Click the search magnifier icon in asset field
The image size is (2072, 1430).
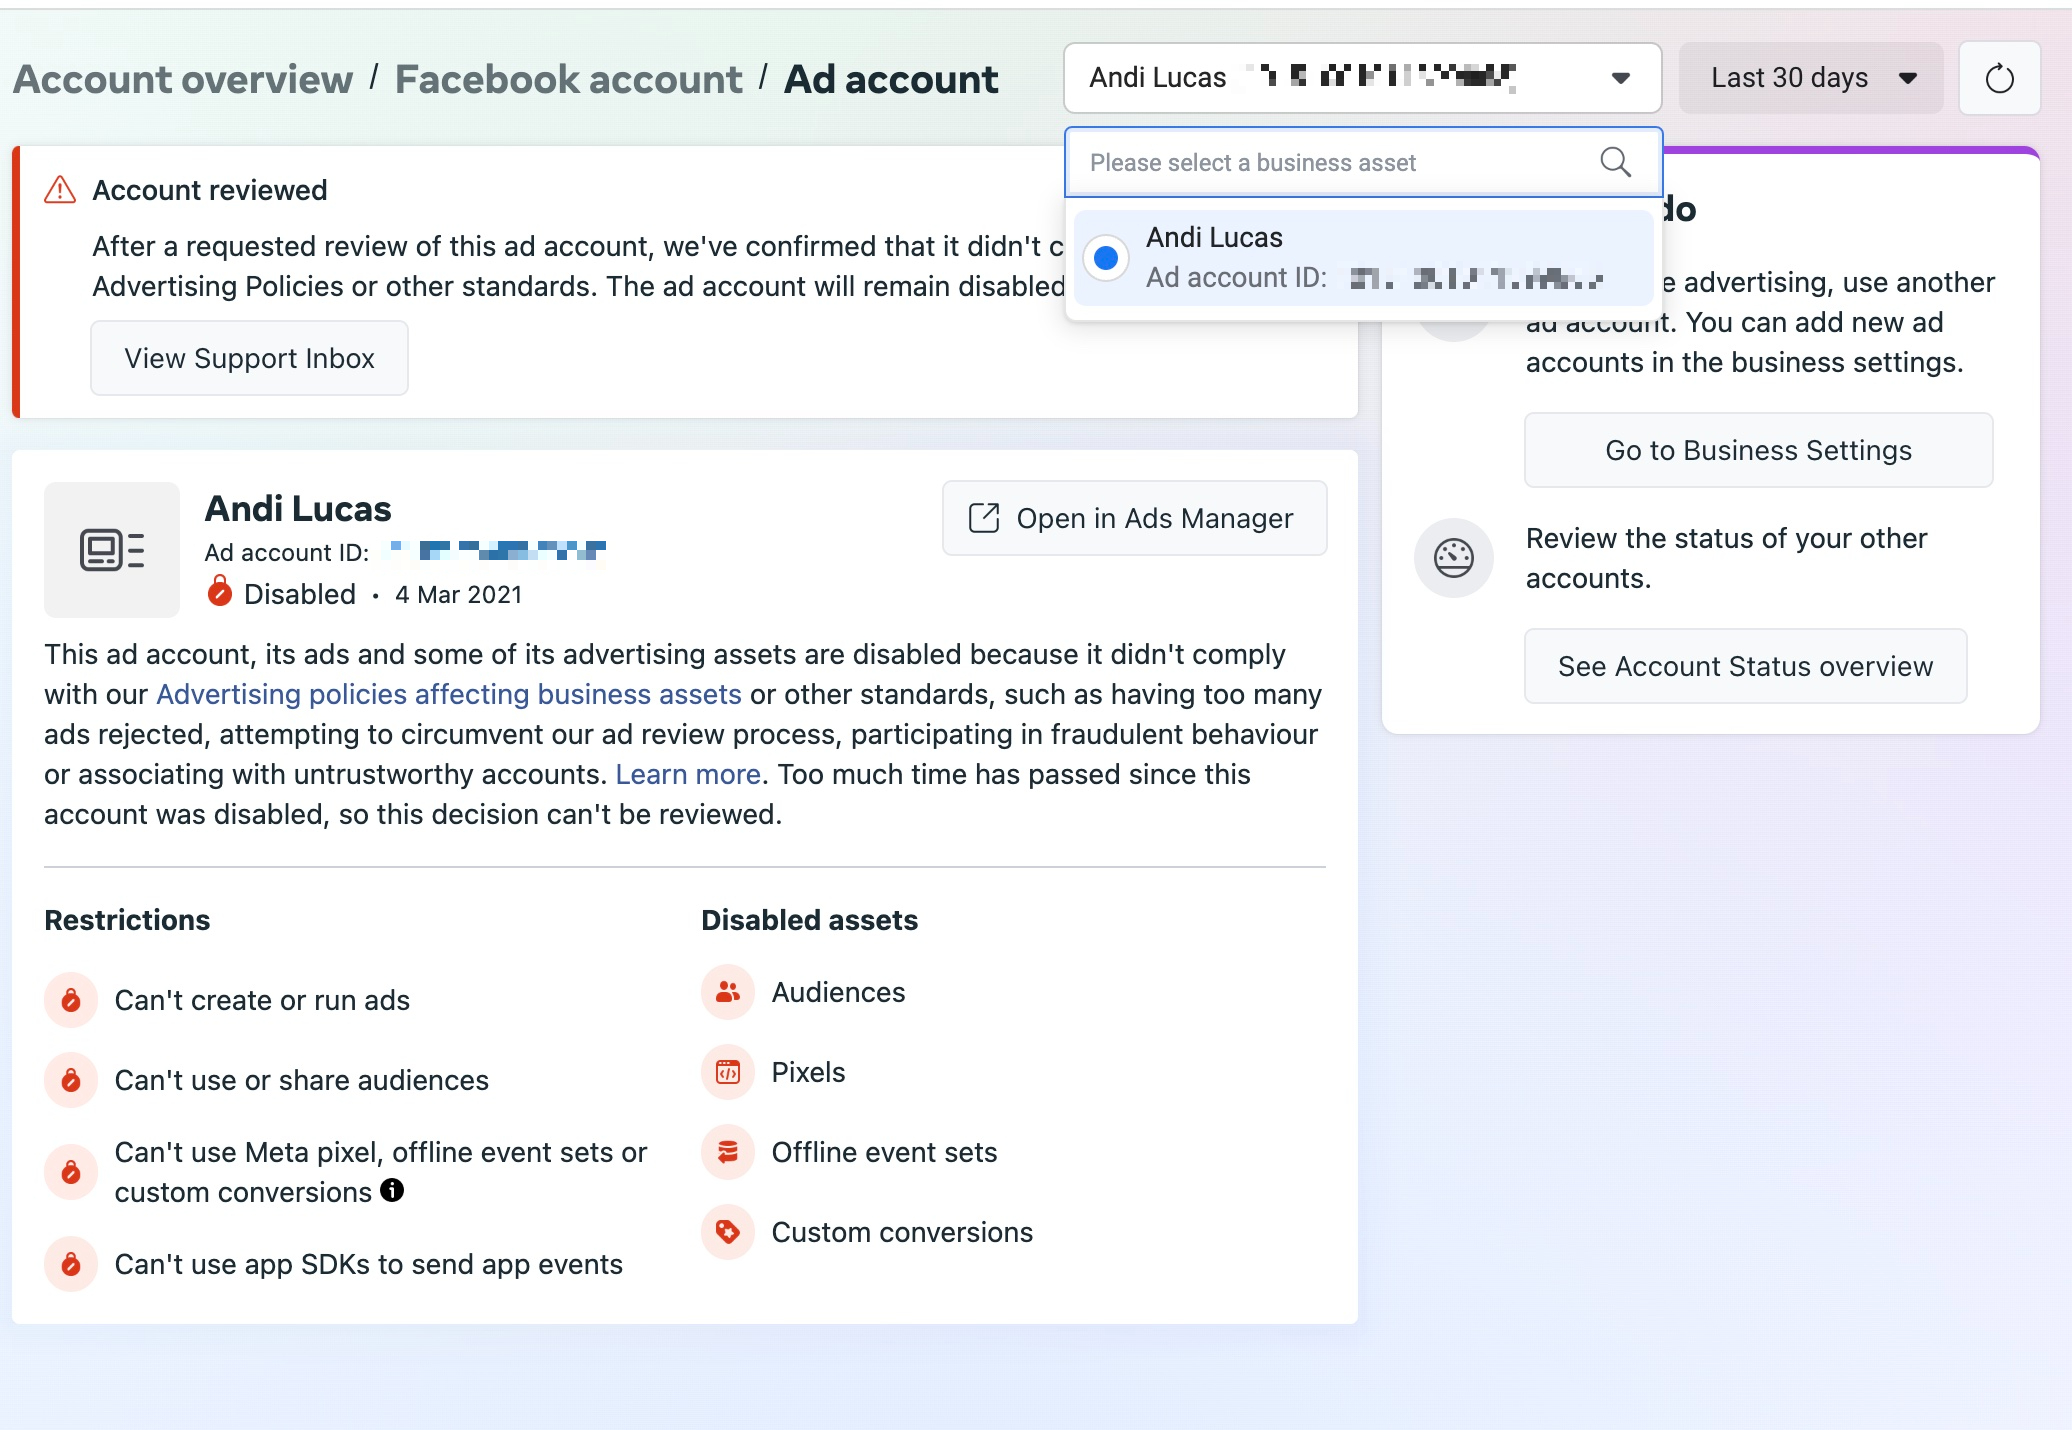(1615, 162)
